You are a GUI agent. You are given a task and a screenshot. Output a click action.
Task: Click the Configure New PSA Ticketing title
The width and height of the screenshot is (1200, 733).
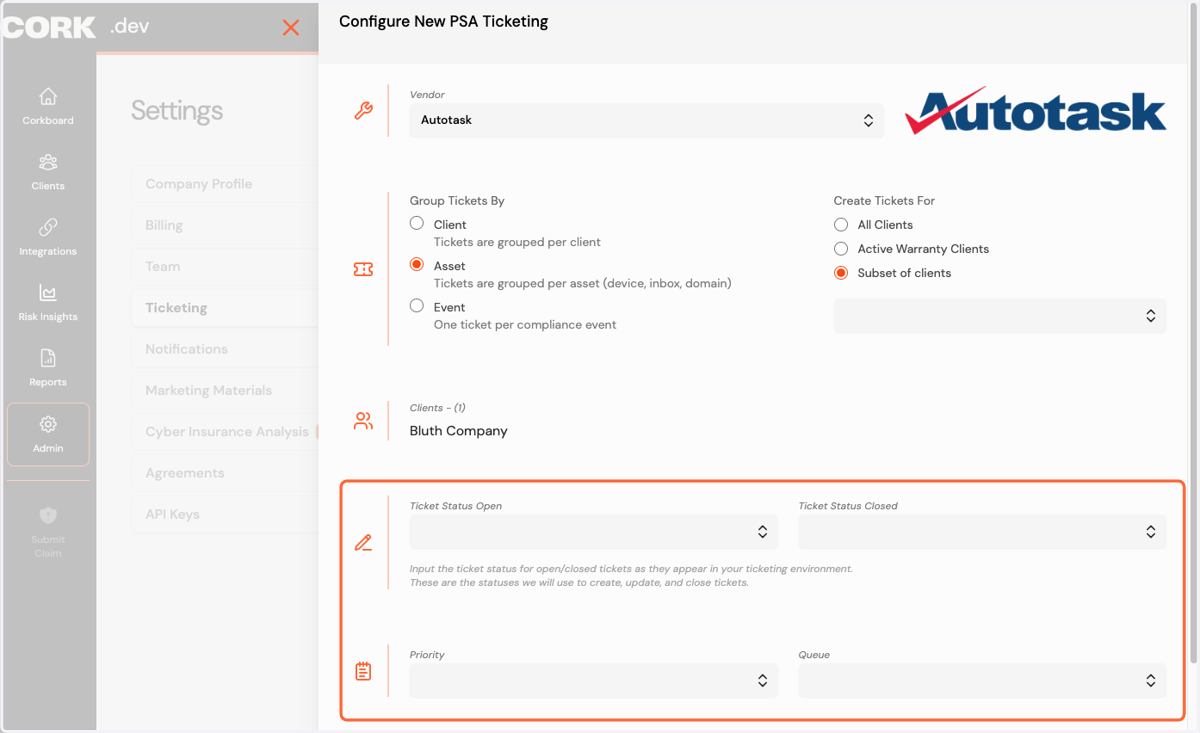pyautogui.click(x=444, y=21)
